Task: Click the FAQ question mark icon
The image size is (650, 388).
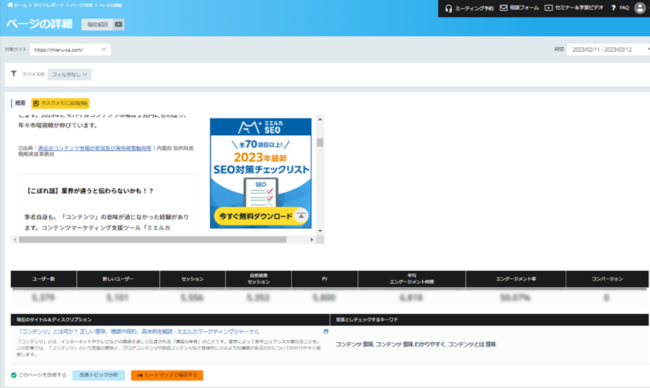Action: 613,8
